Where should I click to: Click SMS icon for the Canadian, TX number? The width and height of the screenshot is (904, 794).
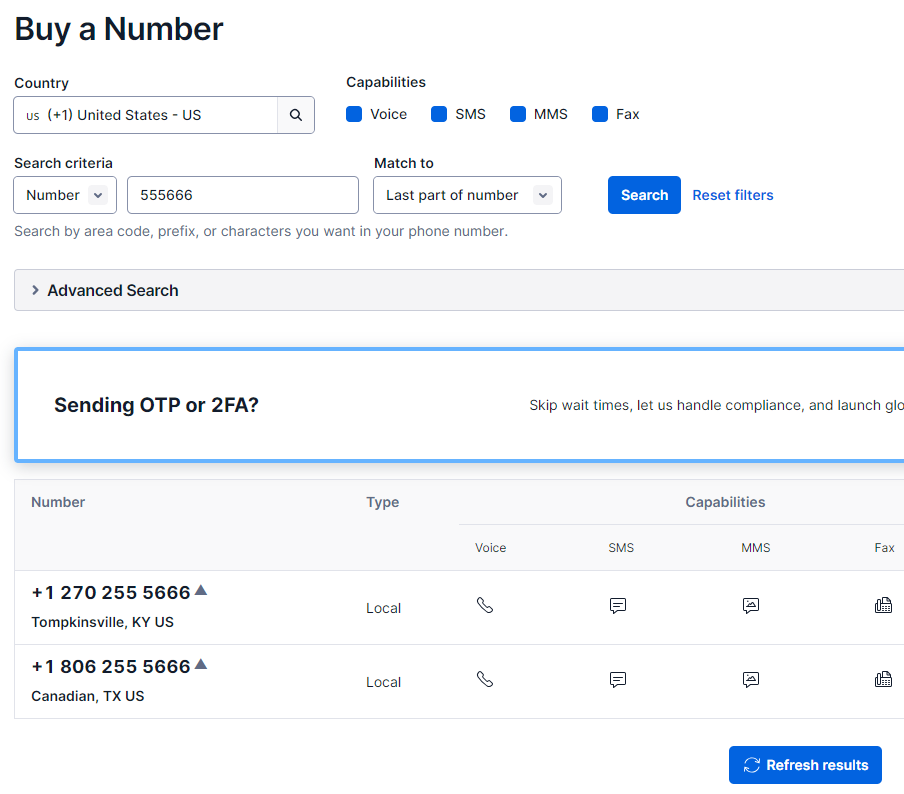(x=617, y=679)
